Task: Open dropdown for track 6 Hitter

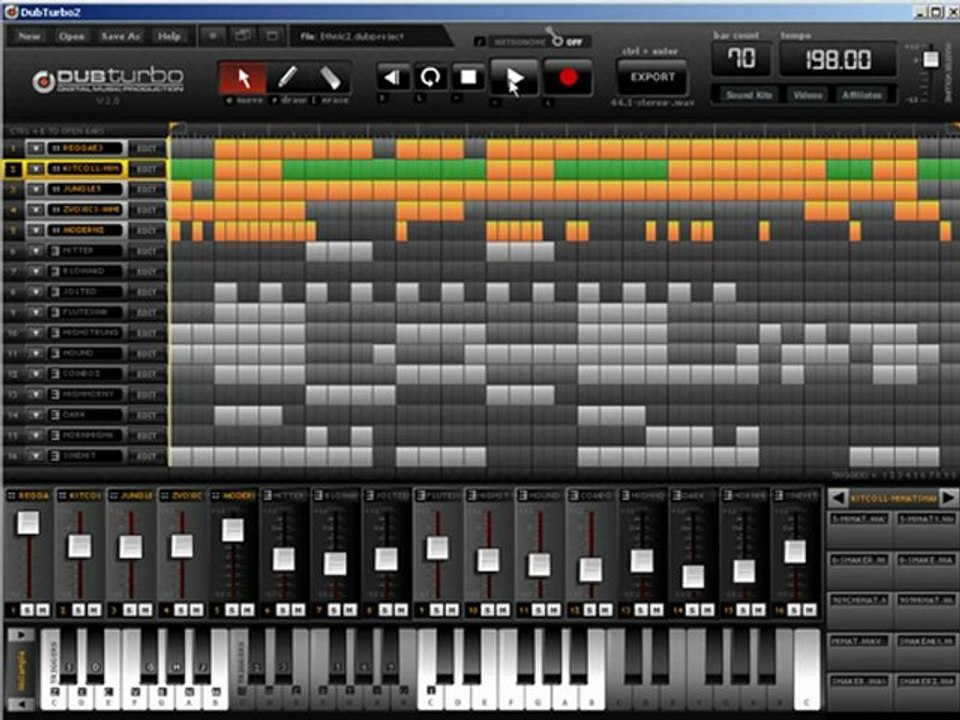Action: (36, 251)
